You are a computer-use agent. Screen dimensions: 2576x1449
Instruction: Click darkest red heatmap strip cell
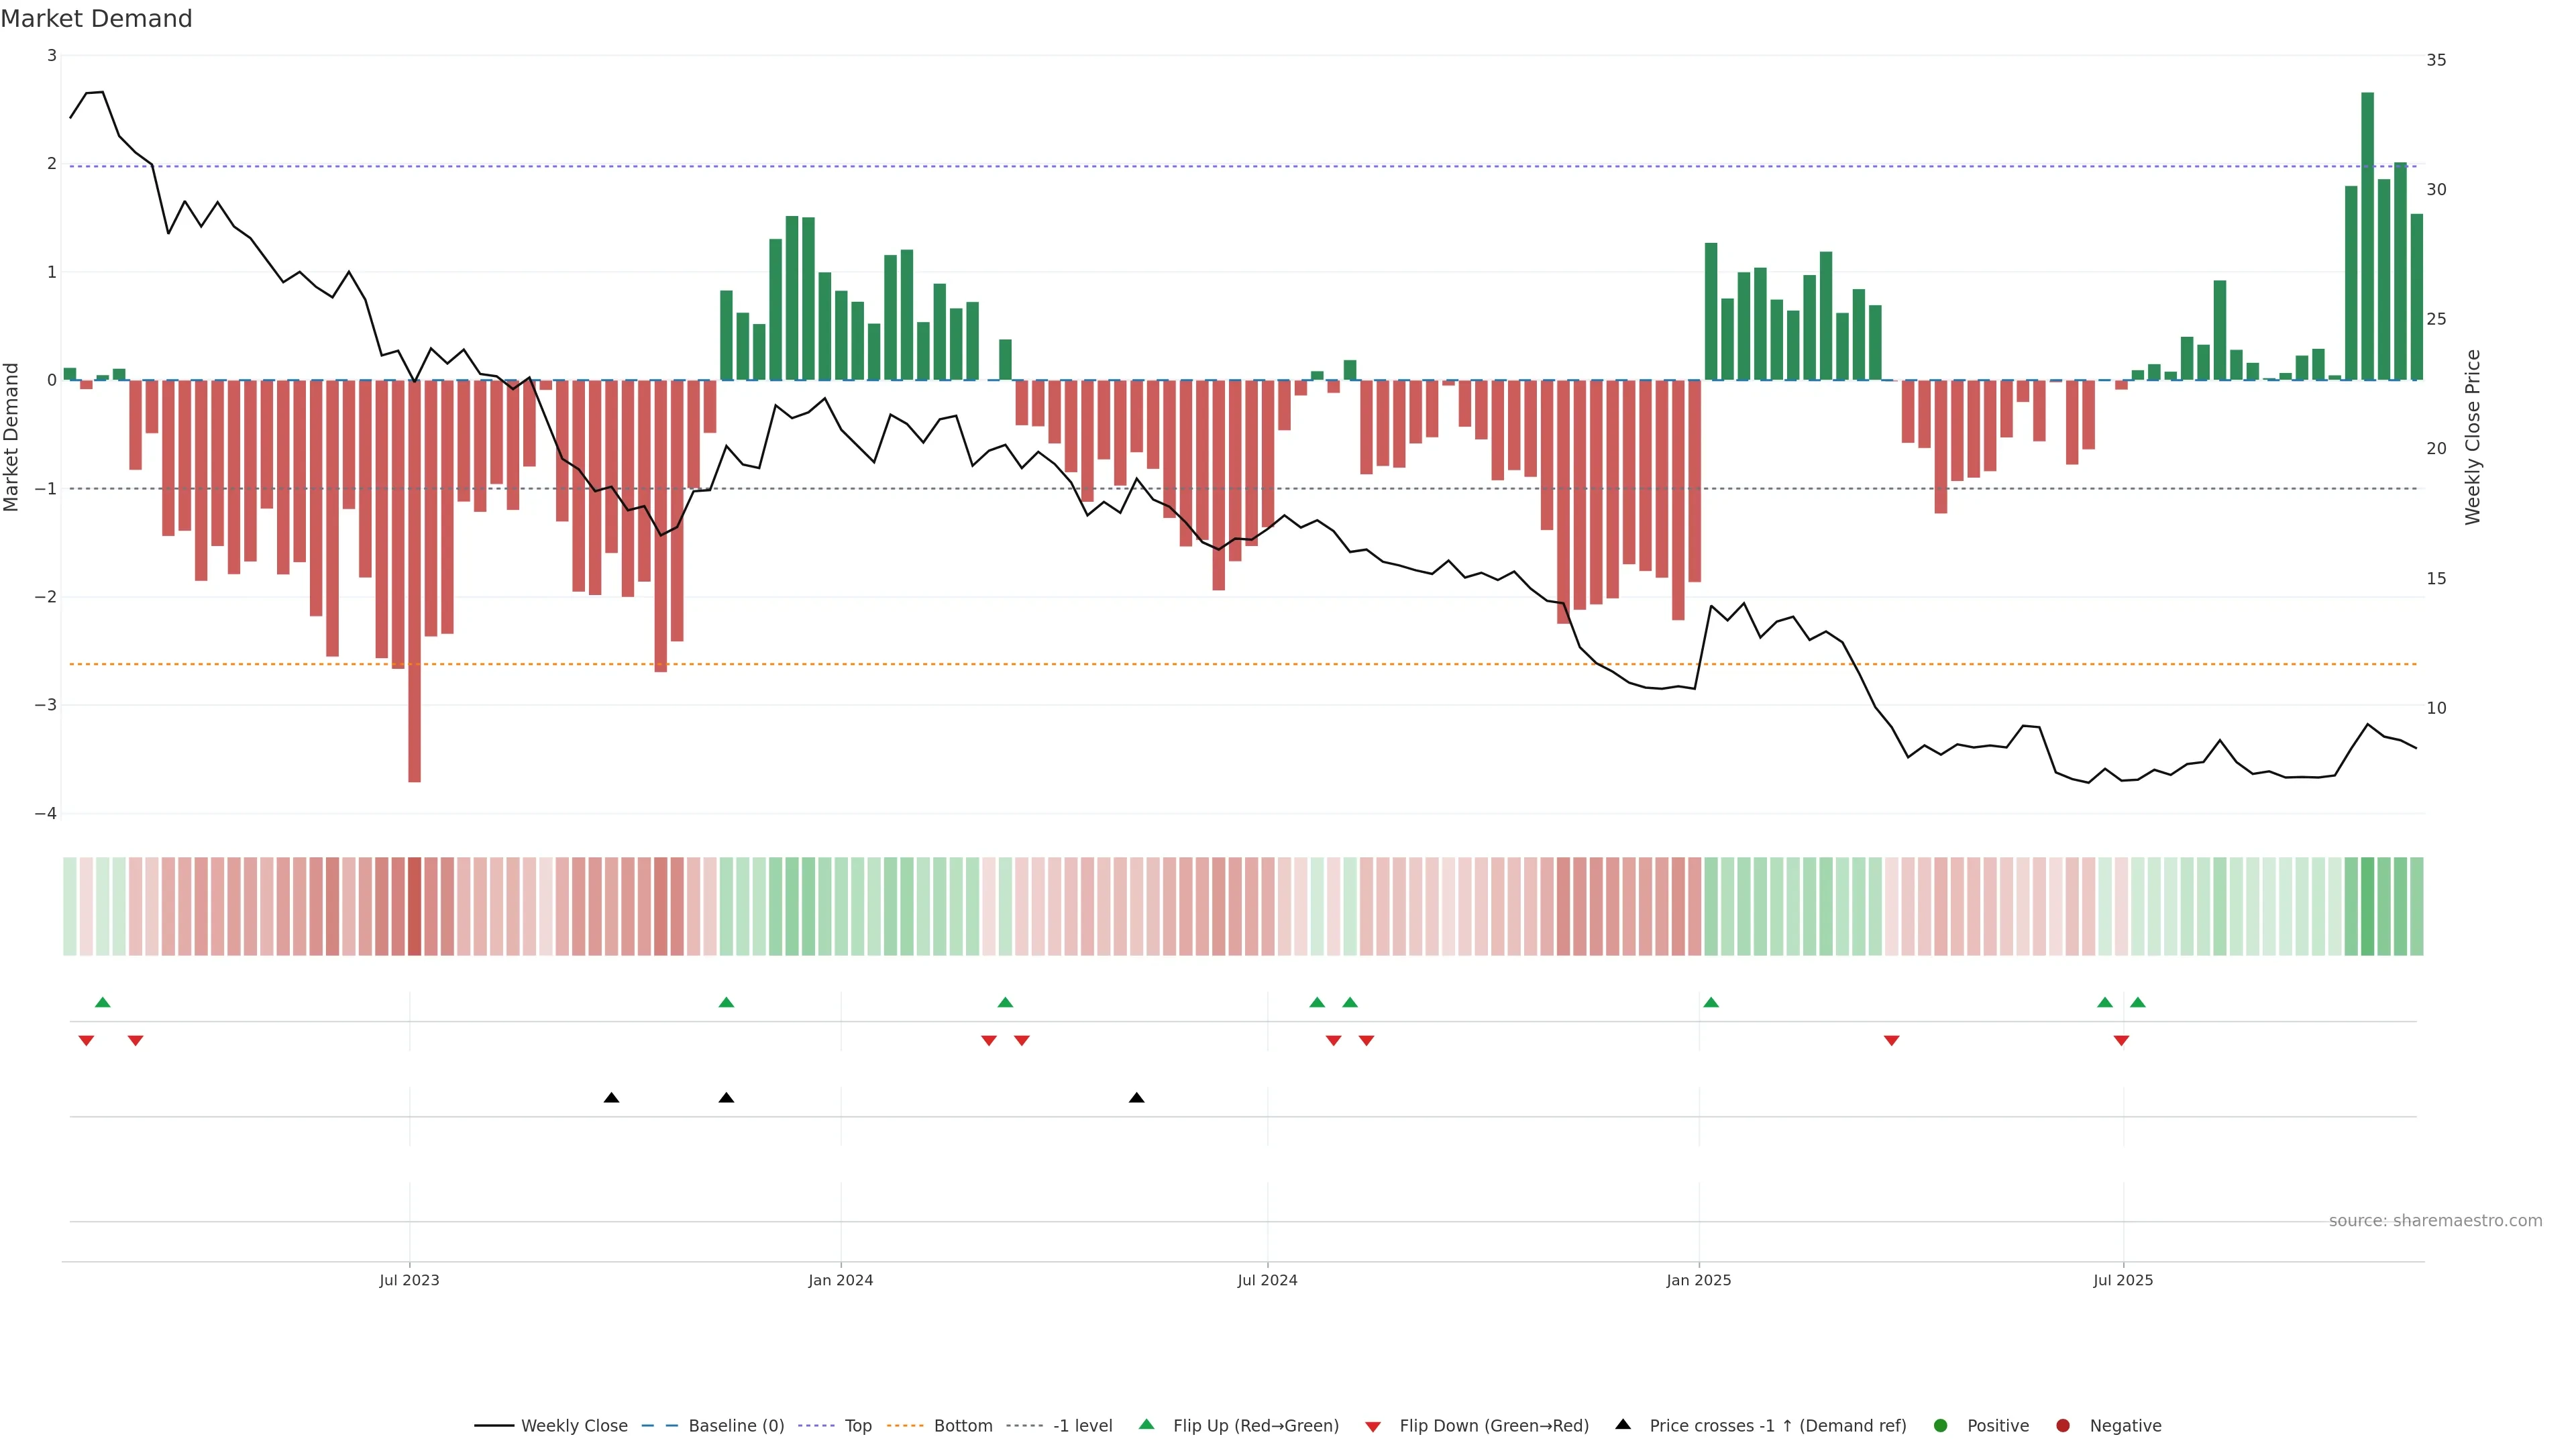pyautogui.click(x=414, y=906)
